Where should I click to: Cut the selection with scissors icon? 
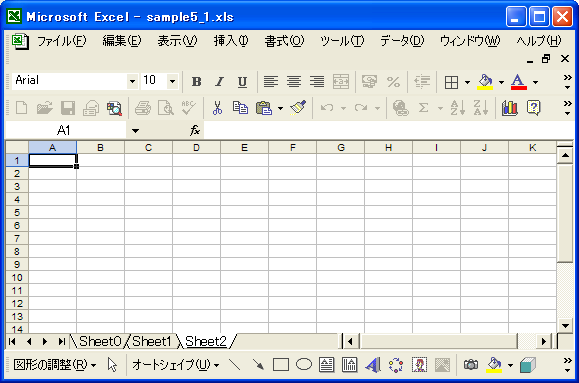tap(217, 108)
